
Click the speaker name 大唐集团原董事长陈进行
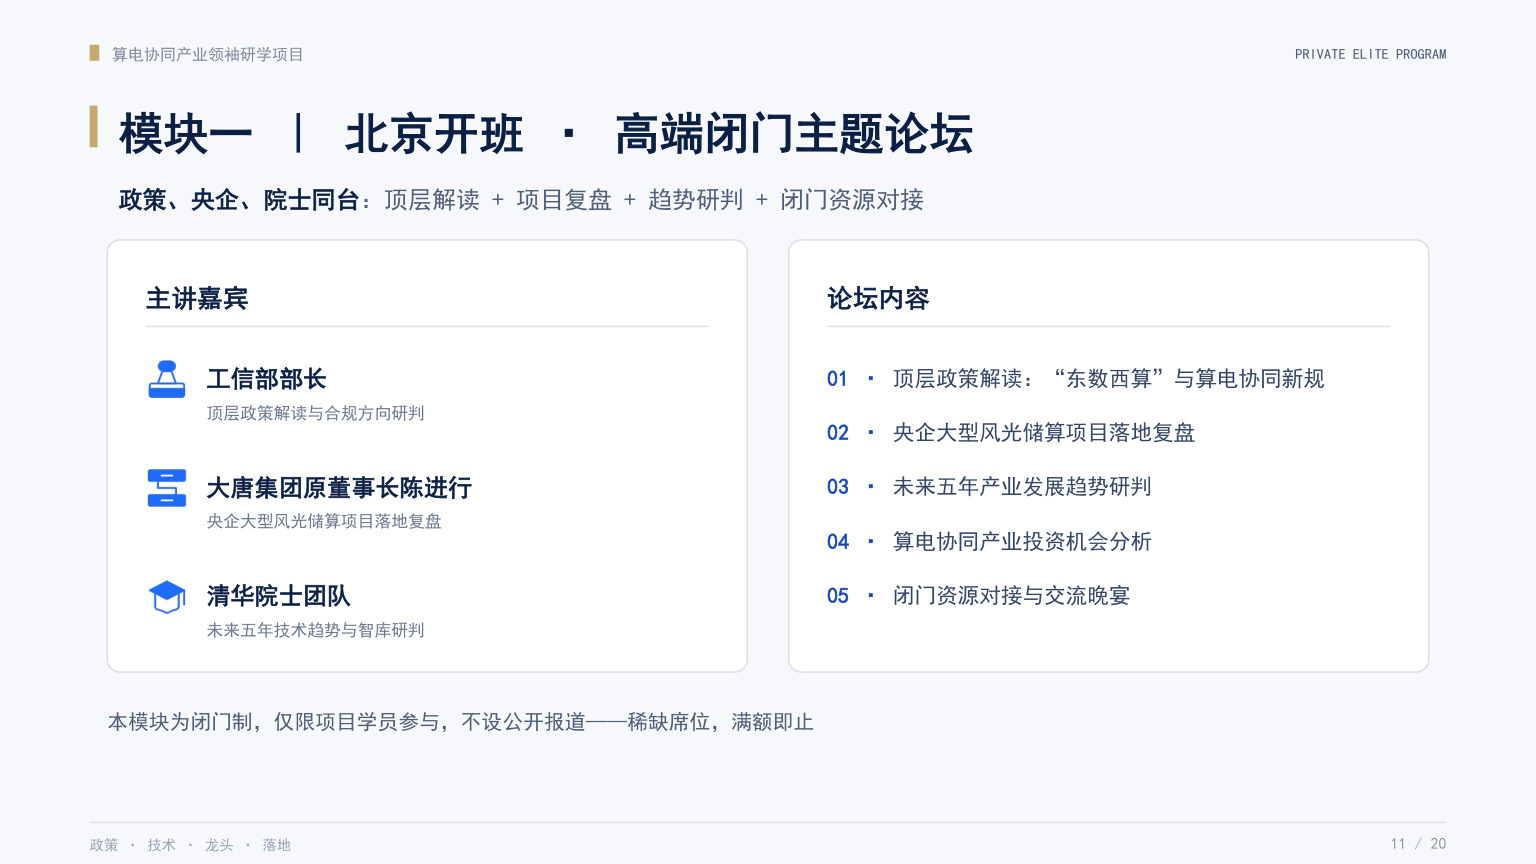(339, 488)
